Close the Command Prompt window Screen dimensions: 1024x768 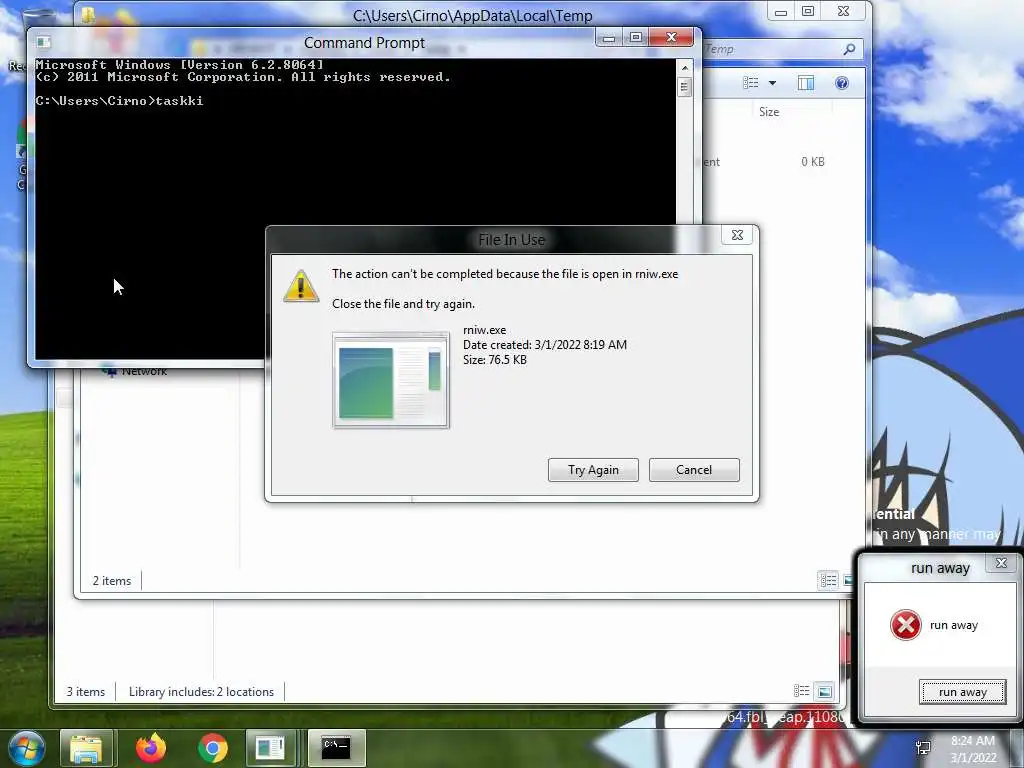[671, 38]
